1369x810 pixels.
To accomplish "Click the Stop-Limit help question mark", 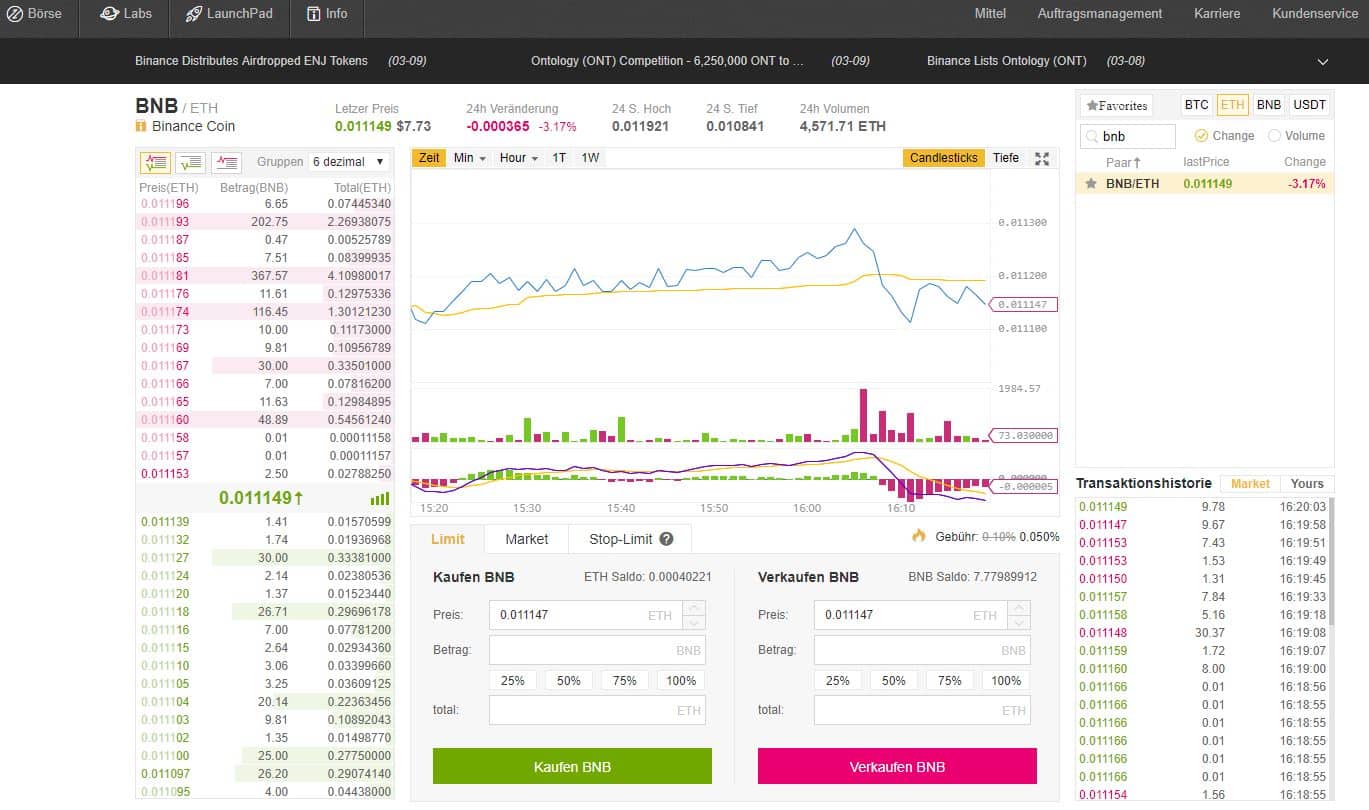I will [667, 539].
